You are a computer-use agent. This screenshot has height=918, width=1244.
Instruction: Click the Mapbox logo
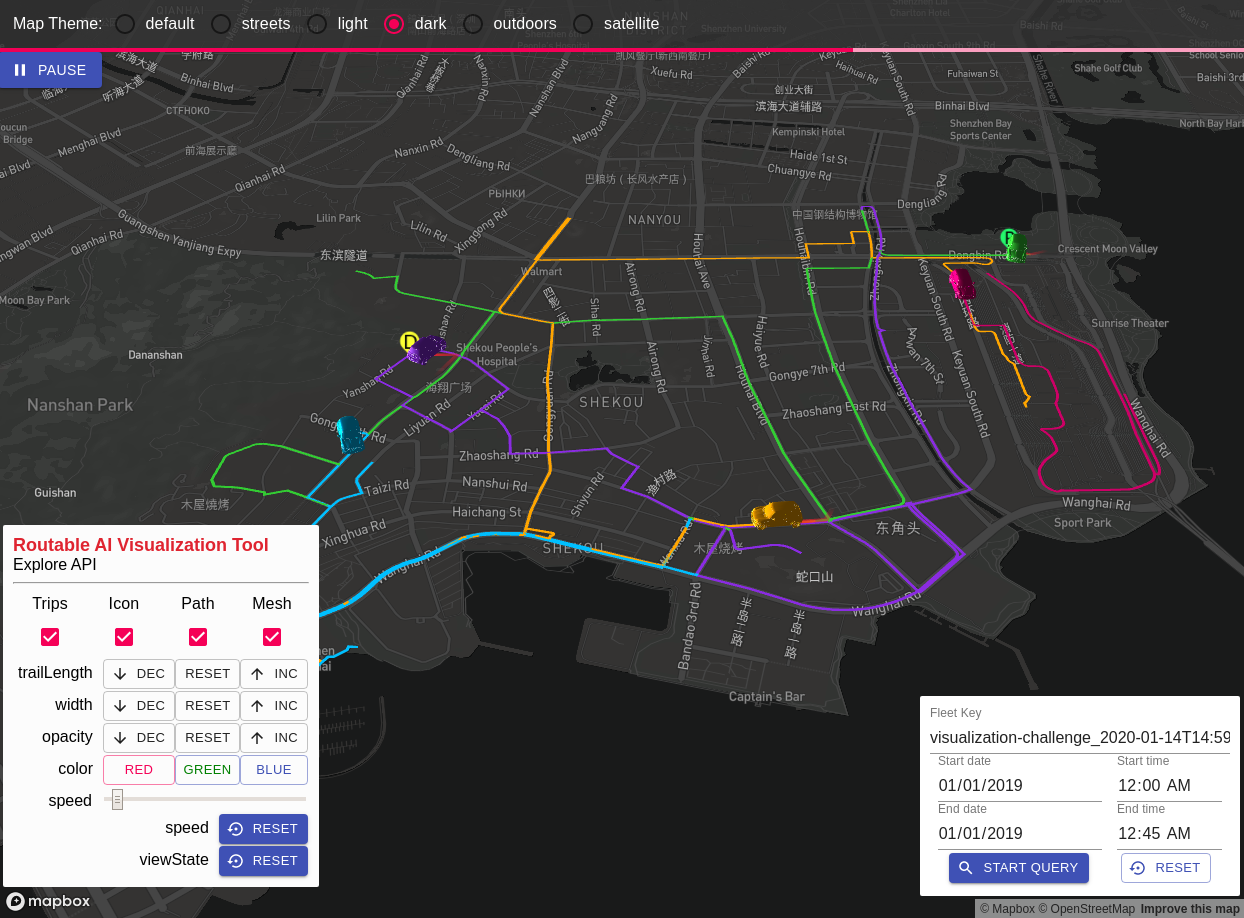coord(48,901)
